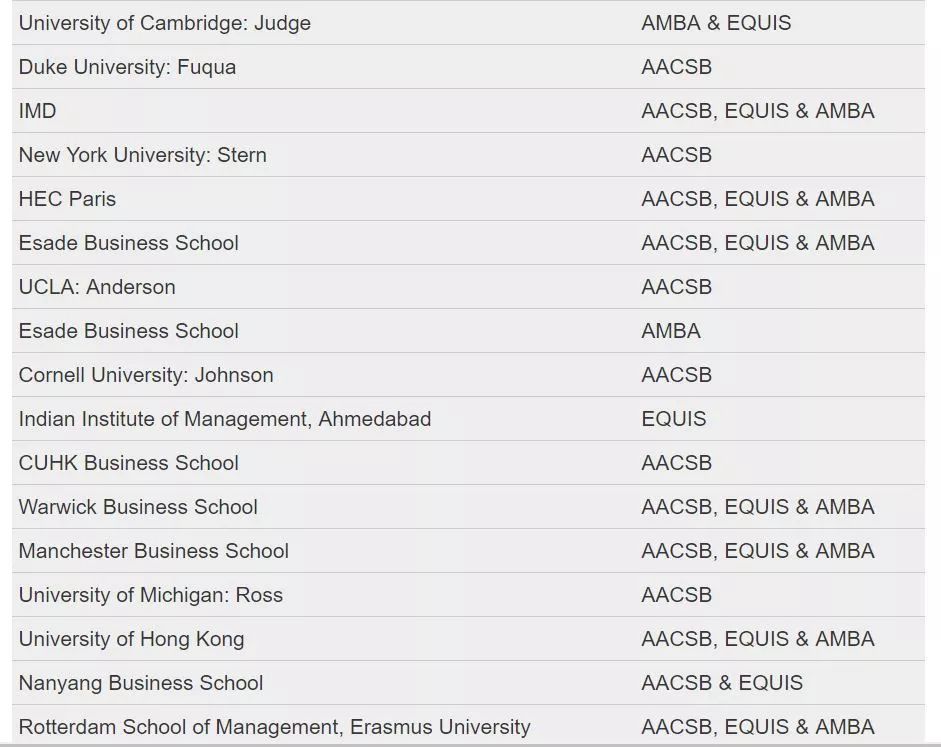Click Manchester Business School entry
The height and width of the screenshot is (747, 941).
(154, 551)
